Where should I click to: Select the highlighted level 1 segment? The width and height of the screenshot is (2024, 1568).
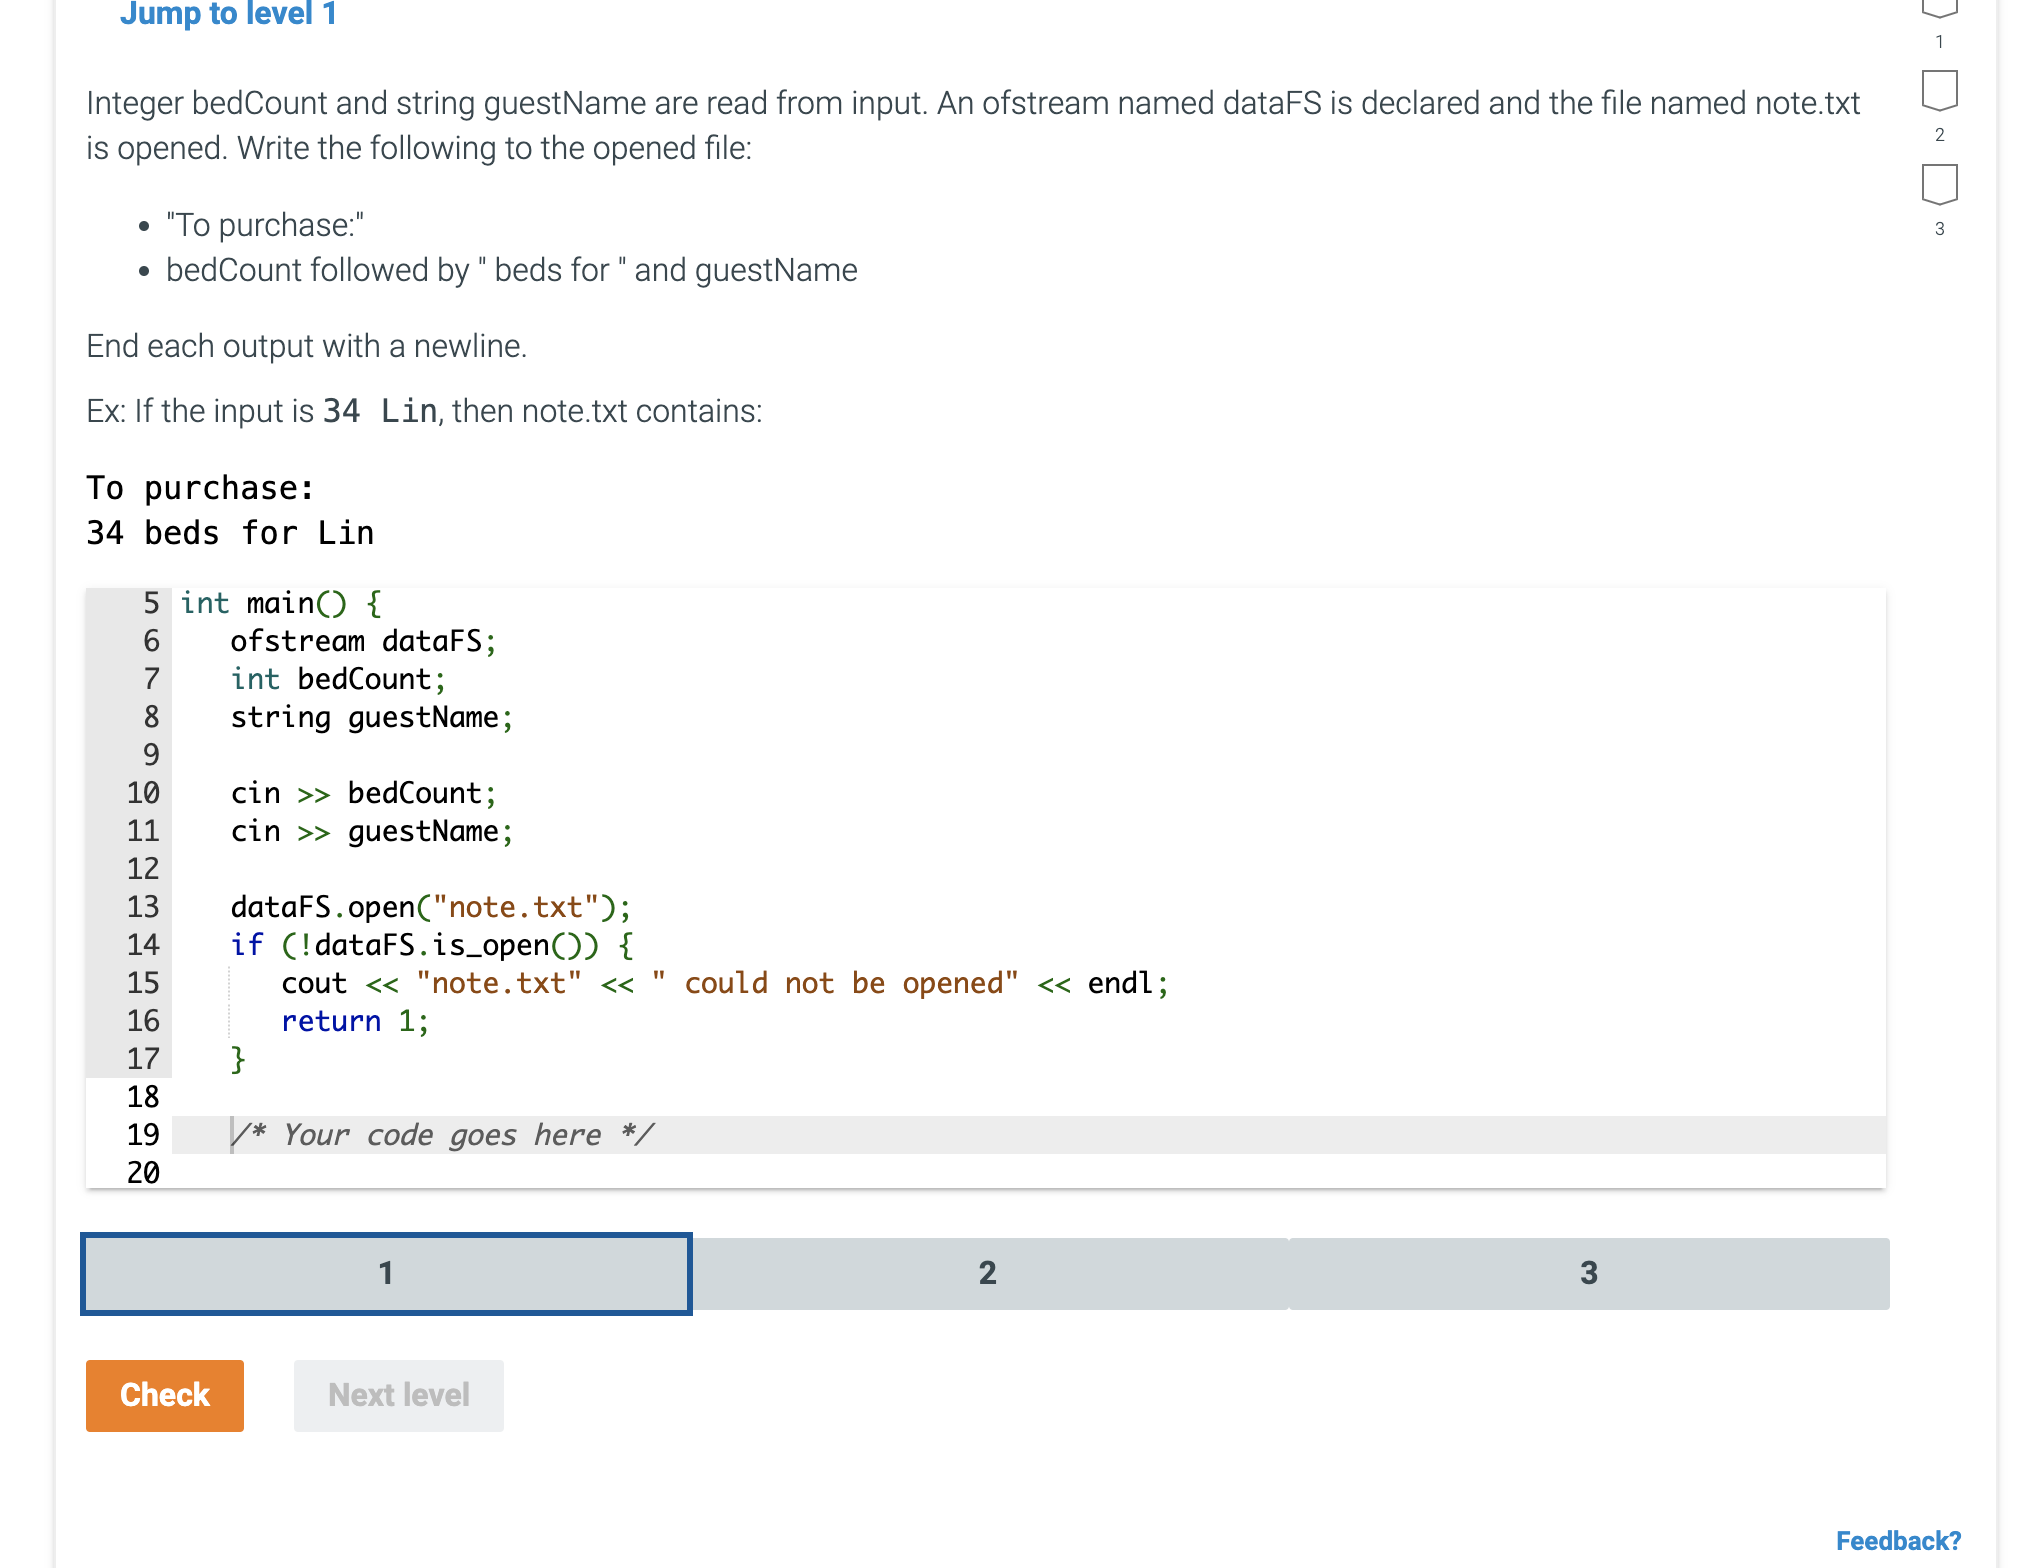(386, 1273)
